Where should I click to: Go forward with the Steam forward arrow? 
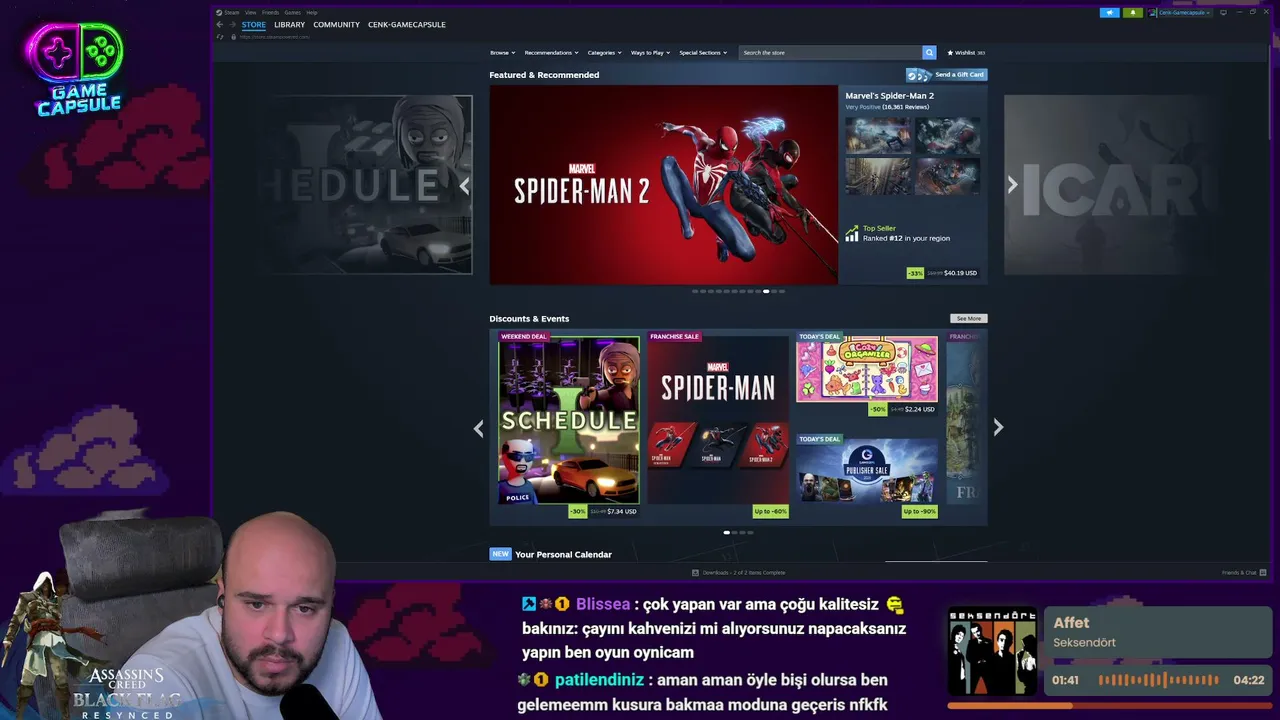[232, 24]
